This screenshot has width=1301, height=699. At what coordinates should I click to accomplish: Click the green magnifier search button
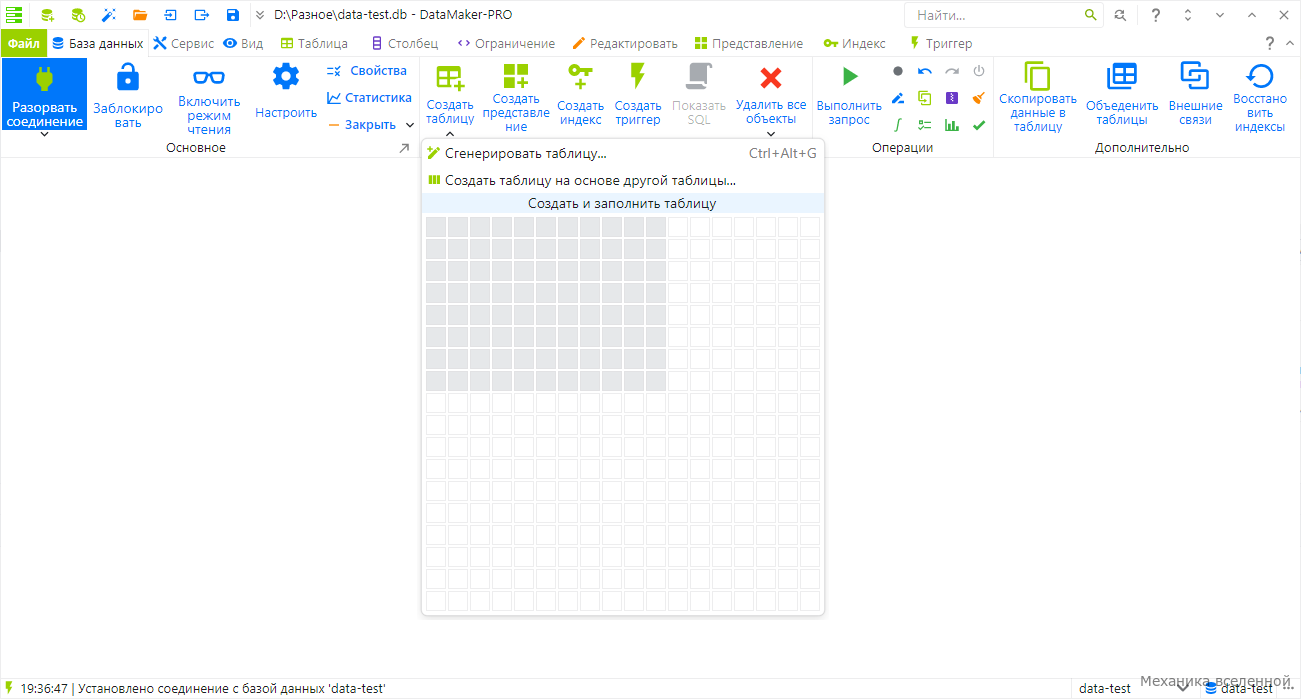click(1091, 15)
